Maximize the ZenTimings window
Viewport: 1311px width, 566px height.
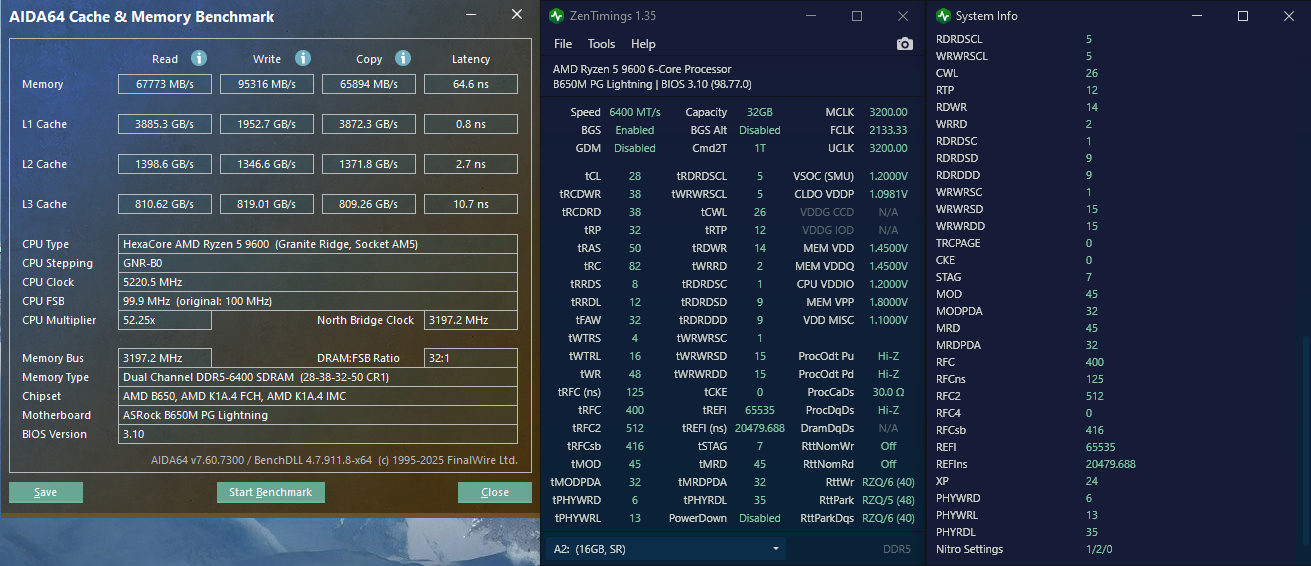[x=857, y=16]
